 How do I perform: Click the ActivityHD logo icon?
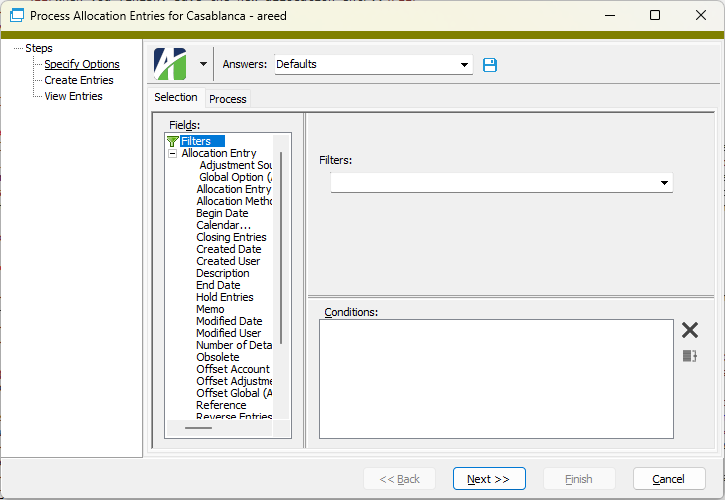tap(170, 64)
